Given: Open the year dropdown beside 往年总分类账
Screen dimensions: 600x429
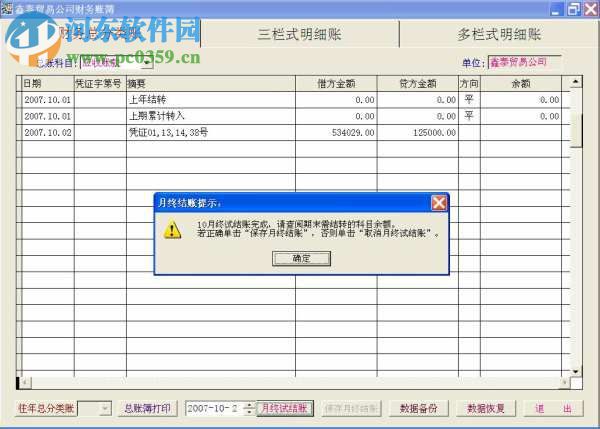Looking at the screenshot, I should 104,408.
